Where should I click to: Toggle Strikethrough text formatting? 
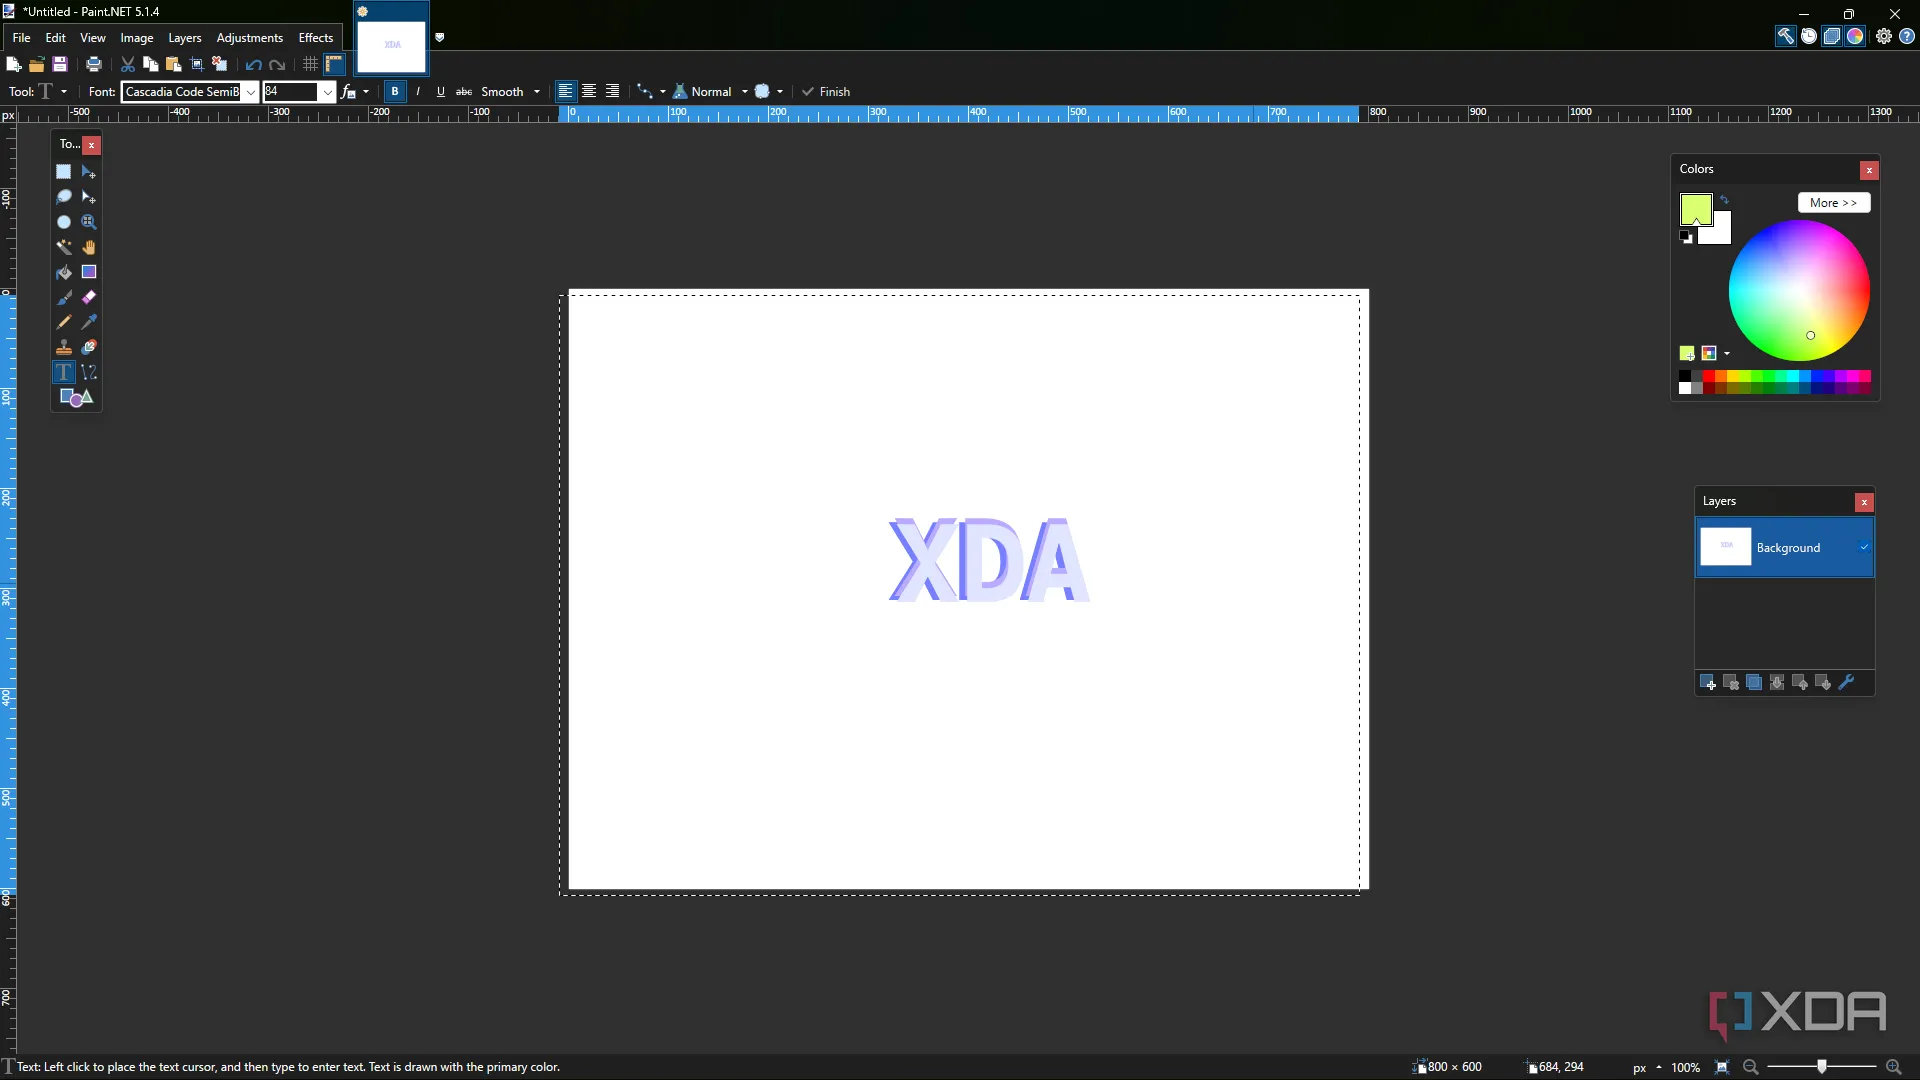[x=464, y=92]
